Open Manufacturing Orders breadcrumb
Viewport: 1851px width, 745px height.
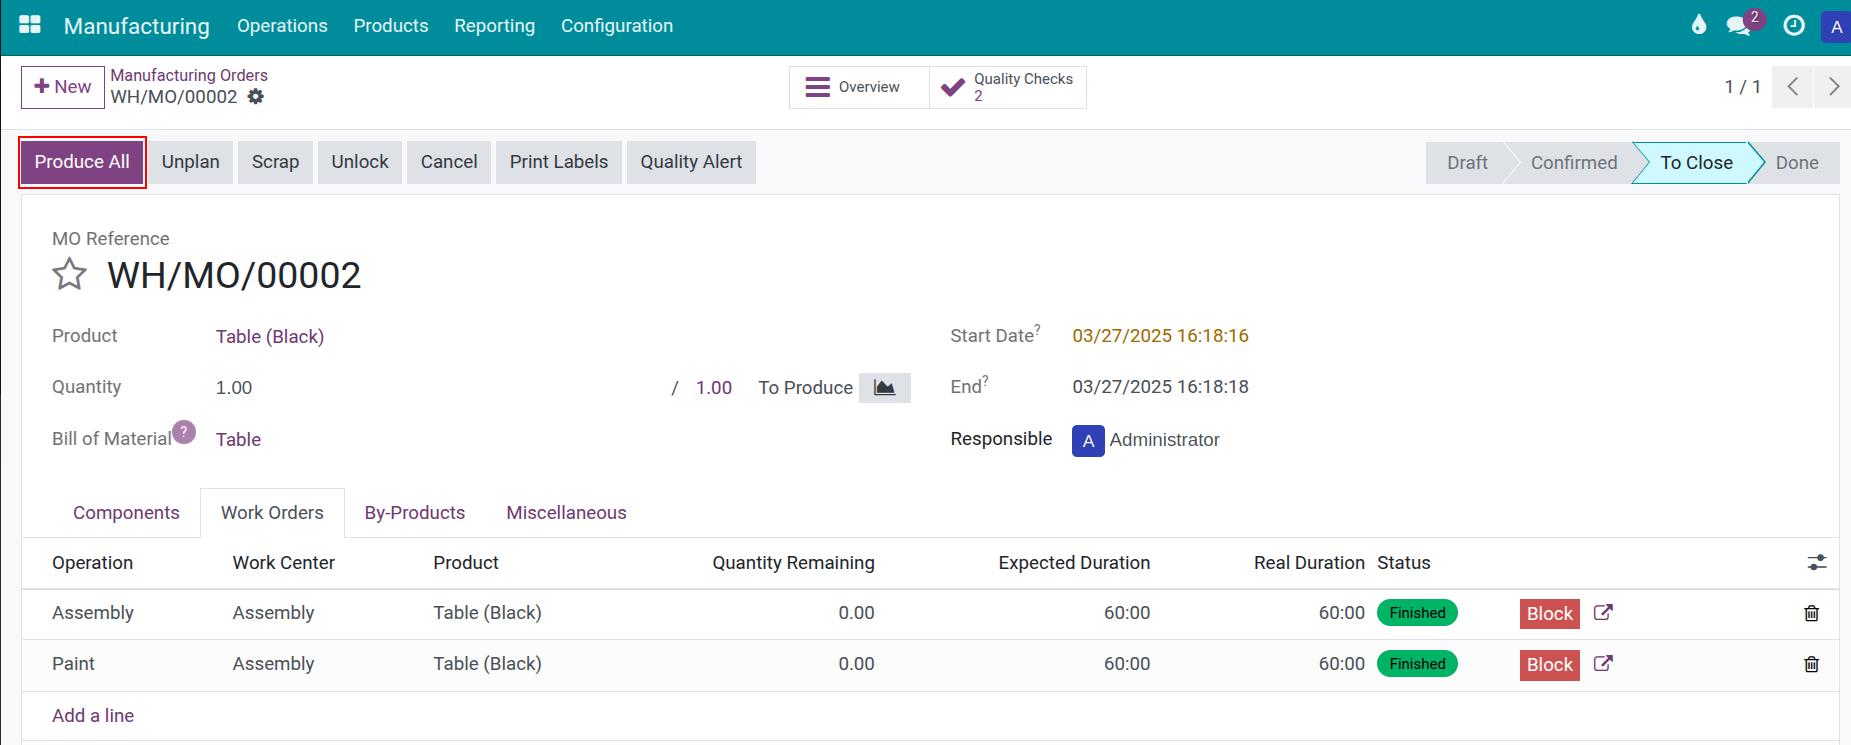(x=189, y=75)
